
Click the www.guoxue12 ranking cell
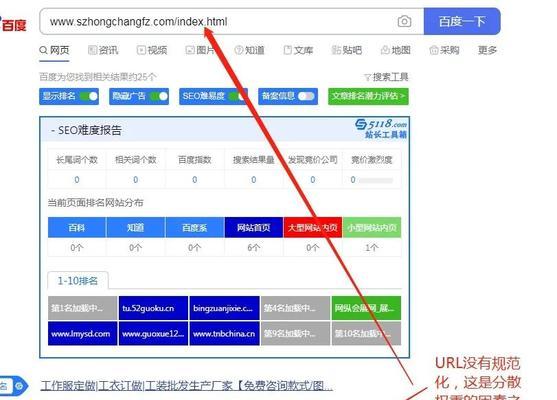pos(153,334)
